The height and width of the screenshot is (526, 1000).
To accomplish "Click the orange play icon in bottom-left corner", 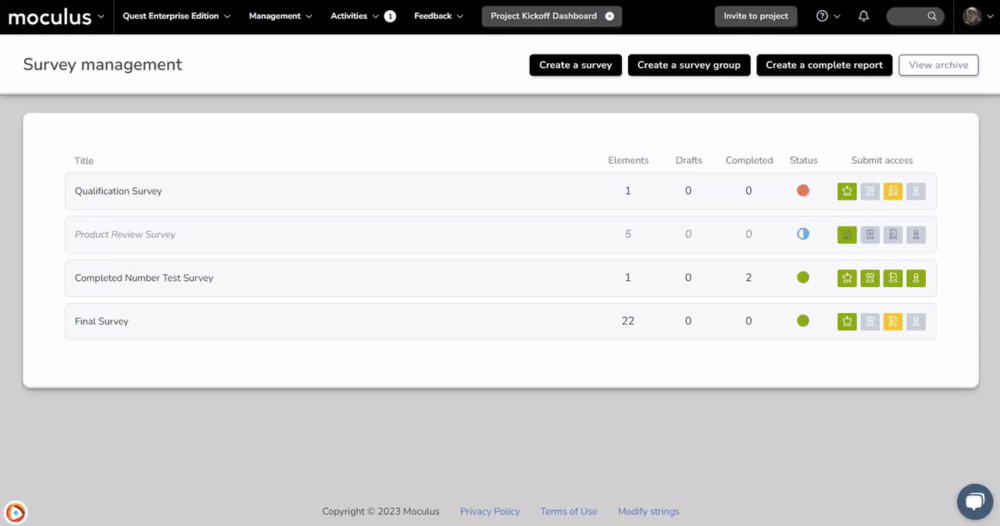I will tap(15, 512).
